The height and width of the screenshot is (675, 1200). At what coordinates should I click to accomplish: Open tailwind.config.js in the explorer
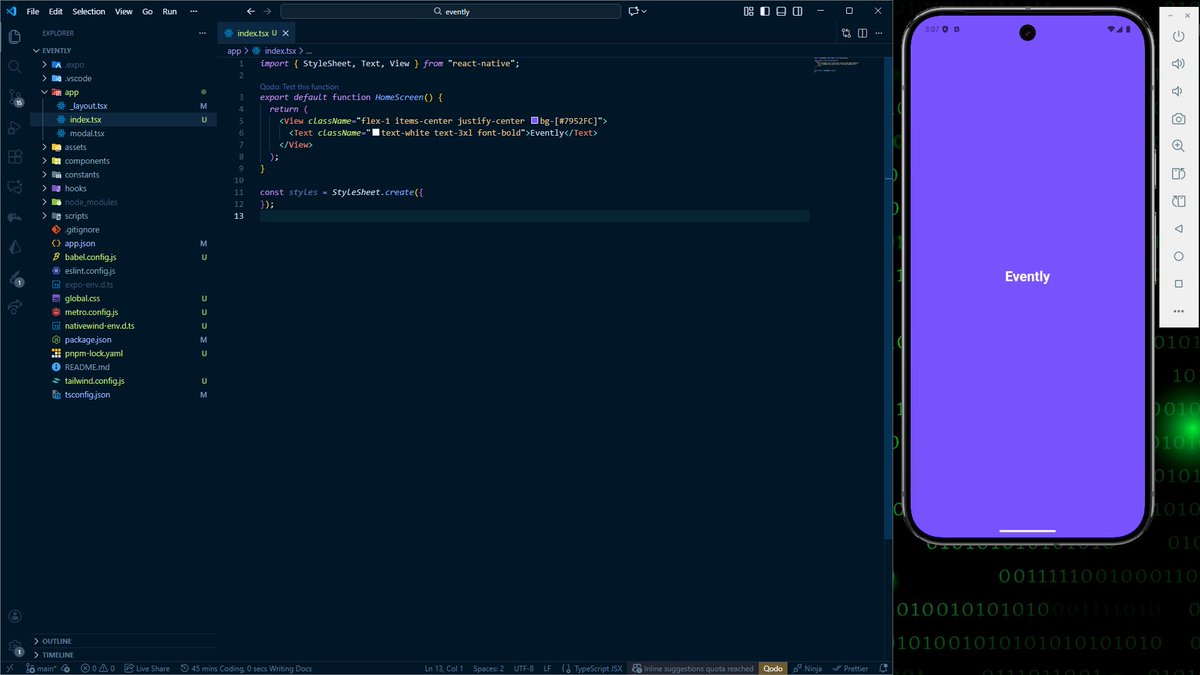94,381
